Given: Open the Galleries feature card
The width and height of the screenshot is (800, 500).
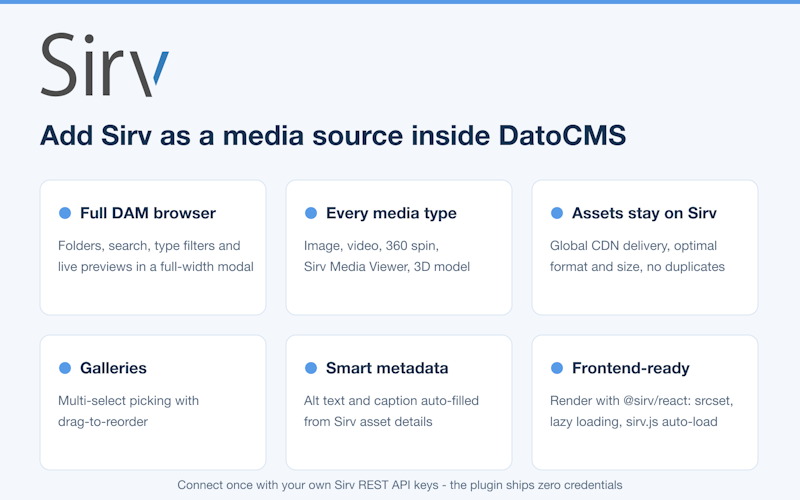Looking at the screenshot, I should click(153, 403).
